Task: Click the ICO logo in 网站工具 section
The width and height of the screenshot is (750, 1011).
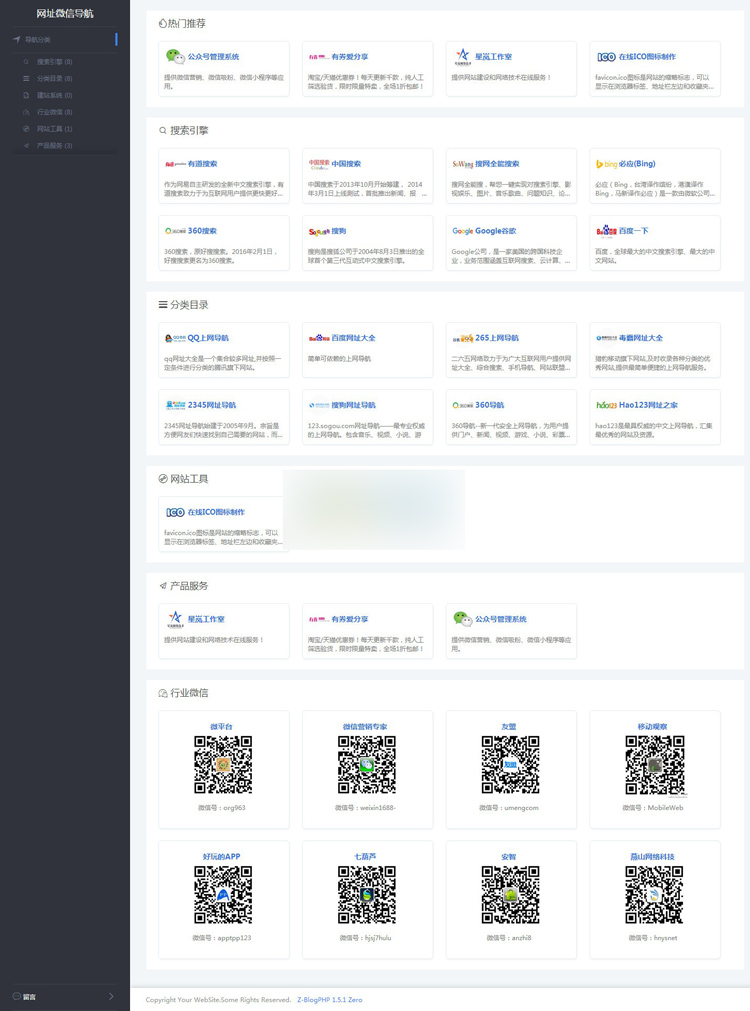Action: (175, 512)
